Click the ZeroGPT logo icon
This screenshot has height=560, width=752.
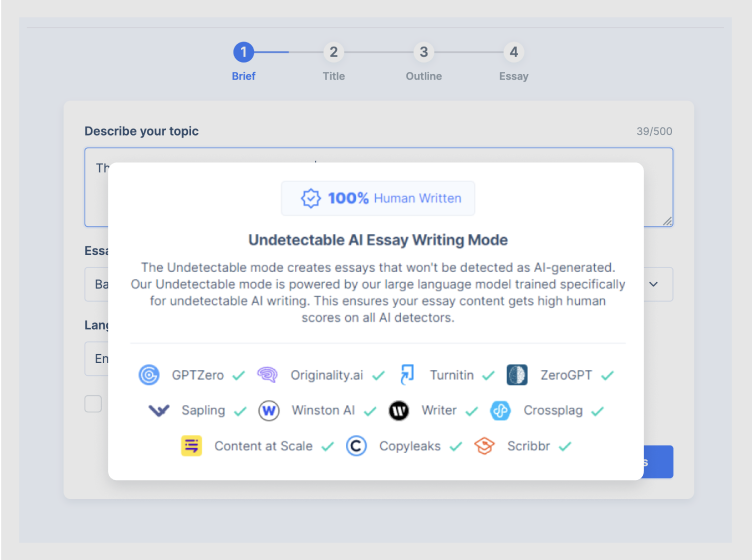click(517, 375)
